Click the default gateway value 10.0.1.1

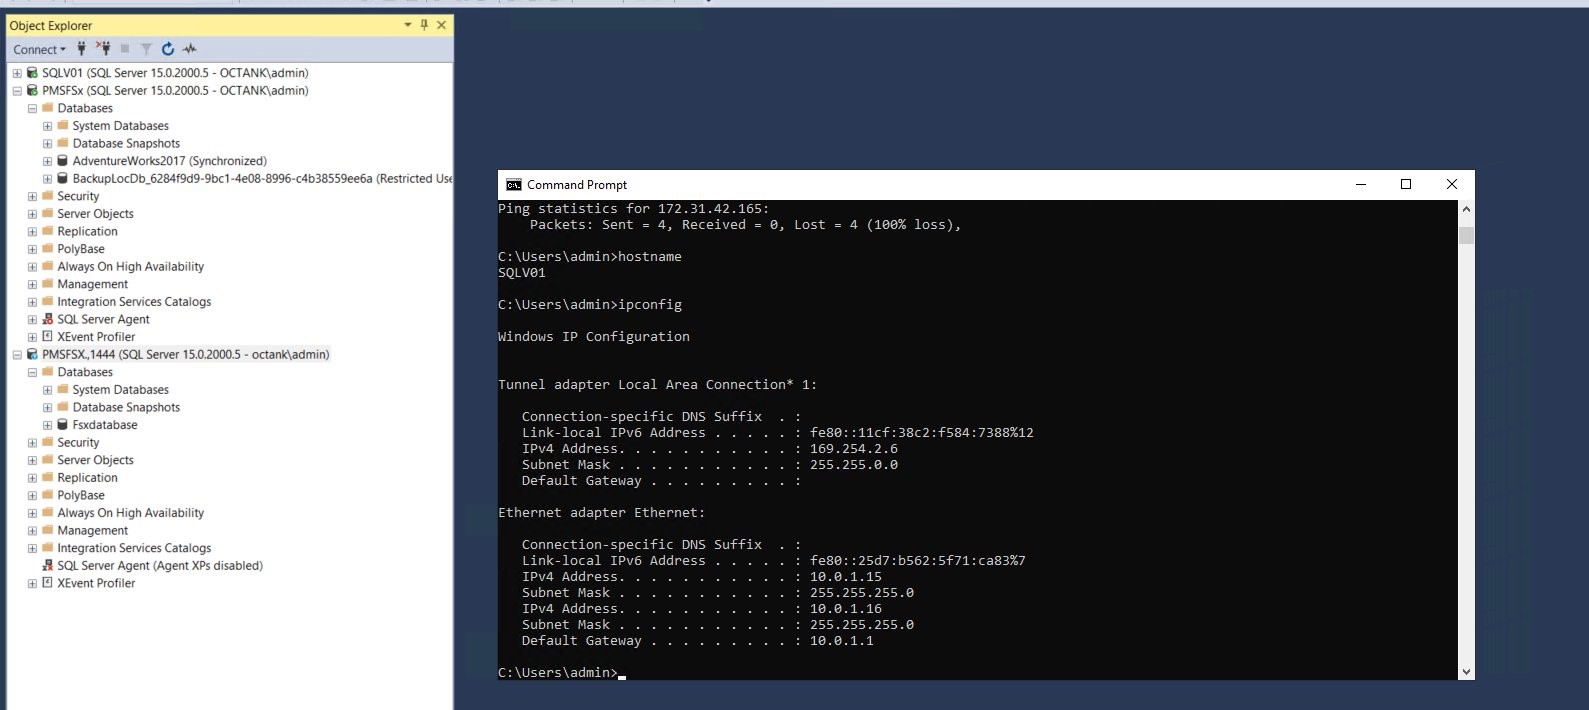click(x=842, y=641)
